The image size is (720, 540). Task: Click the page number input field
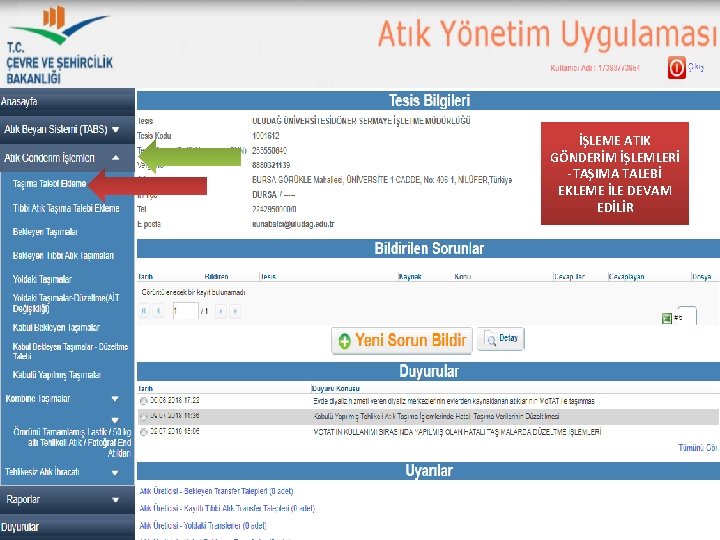[186, 311]
